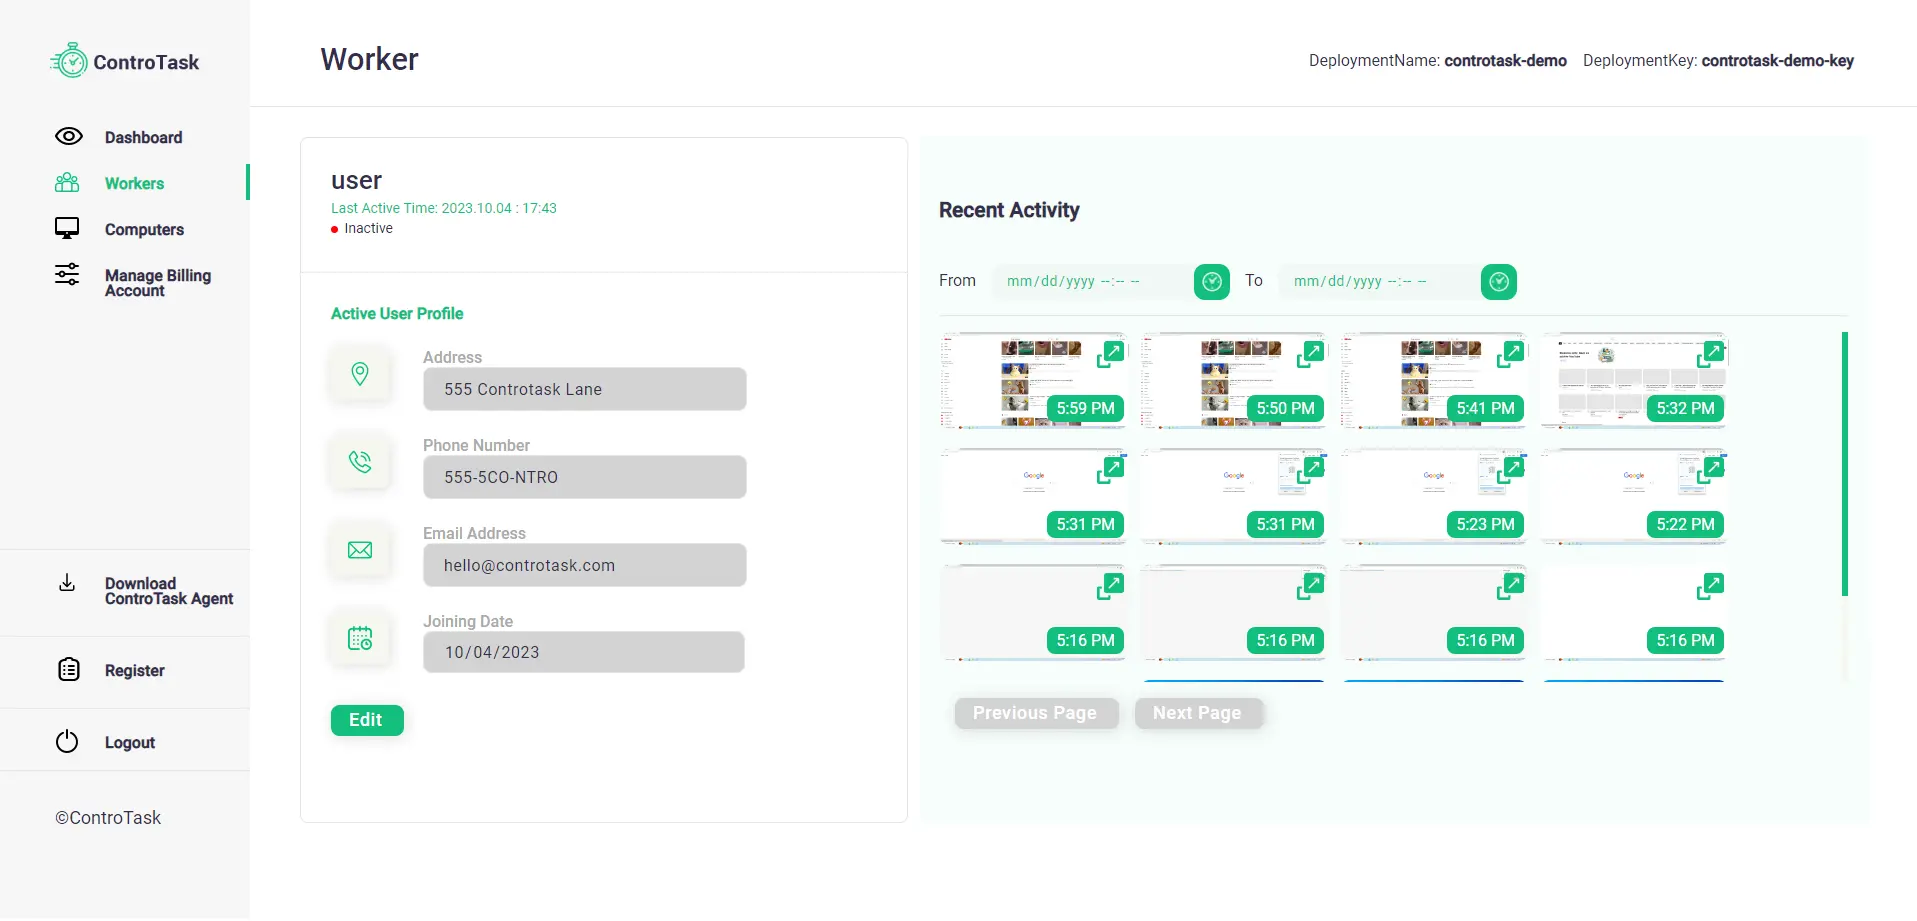Open the 5:32 PM activity screenshot thumbnail
The width and height of the screenshot is (1917, 921).
coord(1633,380)
